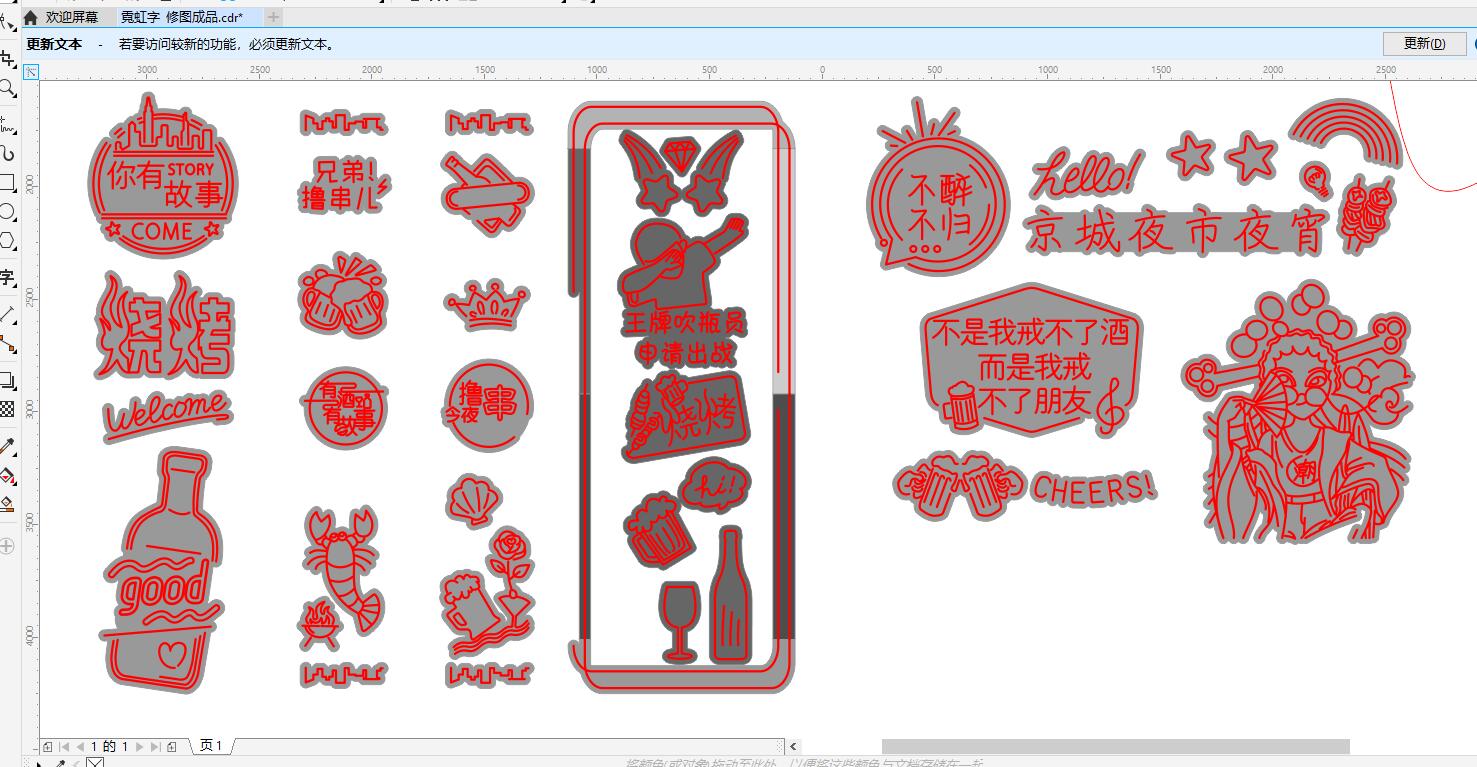The width and height of the screenshot is (1477, 767).
Task: Select the 页1 page tab
Action: click(210, 746)
